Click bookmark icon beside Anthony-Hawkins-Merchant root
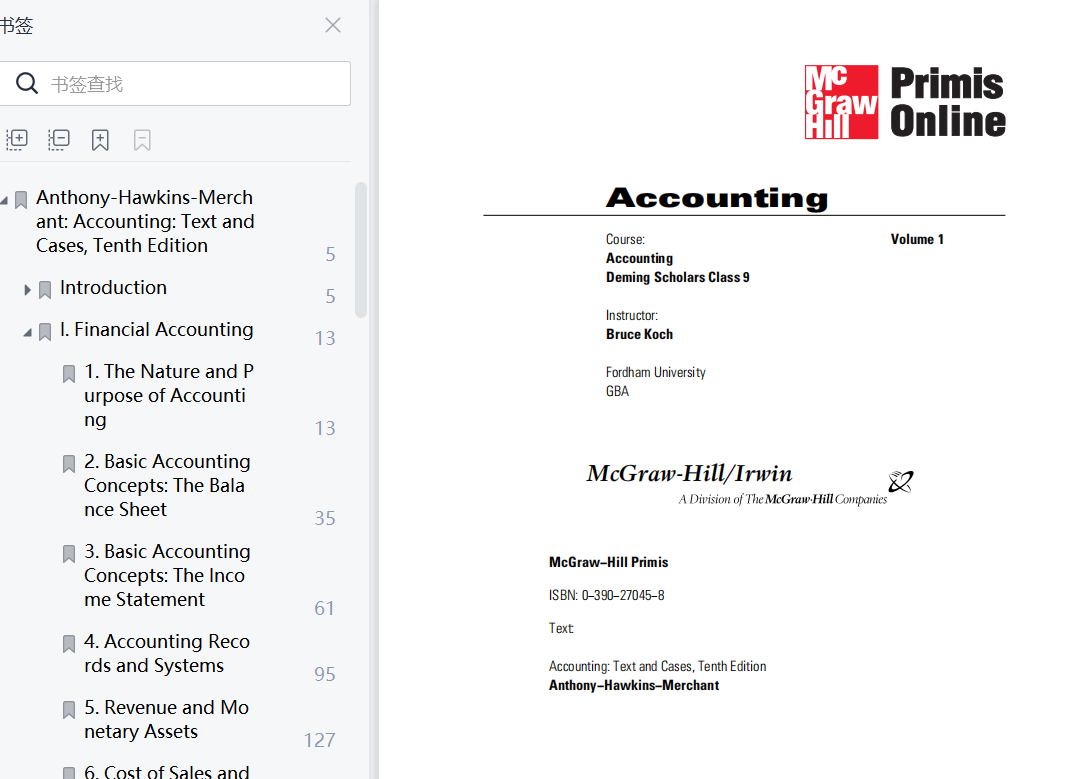This screenshot has height=779, width=1092. point(21,200)
